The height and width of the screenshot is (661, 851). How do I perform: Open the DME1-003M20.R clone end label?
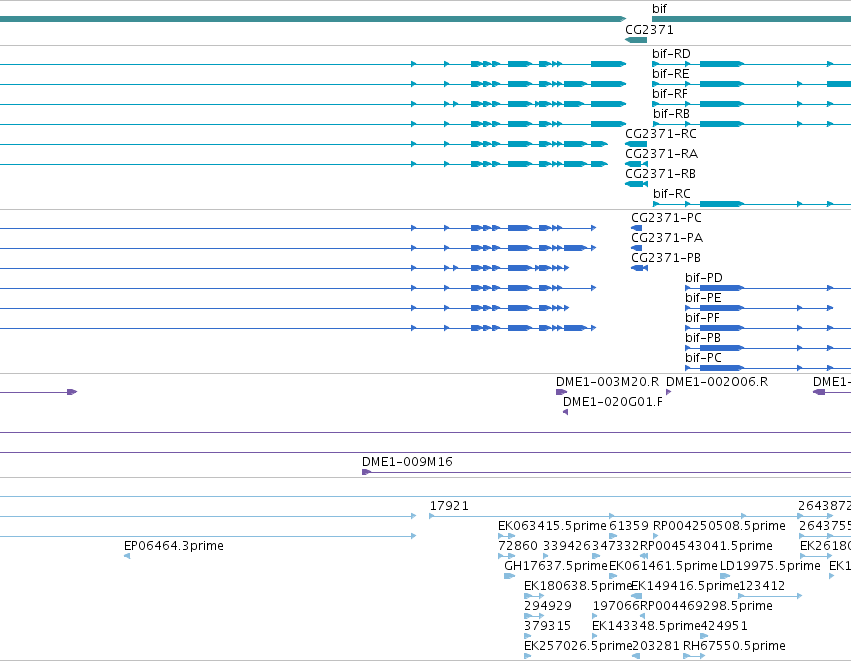(607, 382)
